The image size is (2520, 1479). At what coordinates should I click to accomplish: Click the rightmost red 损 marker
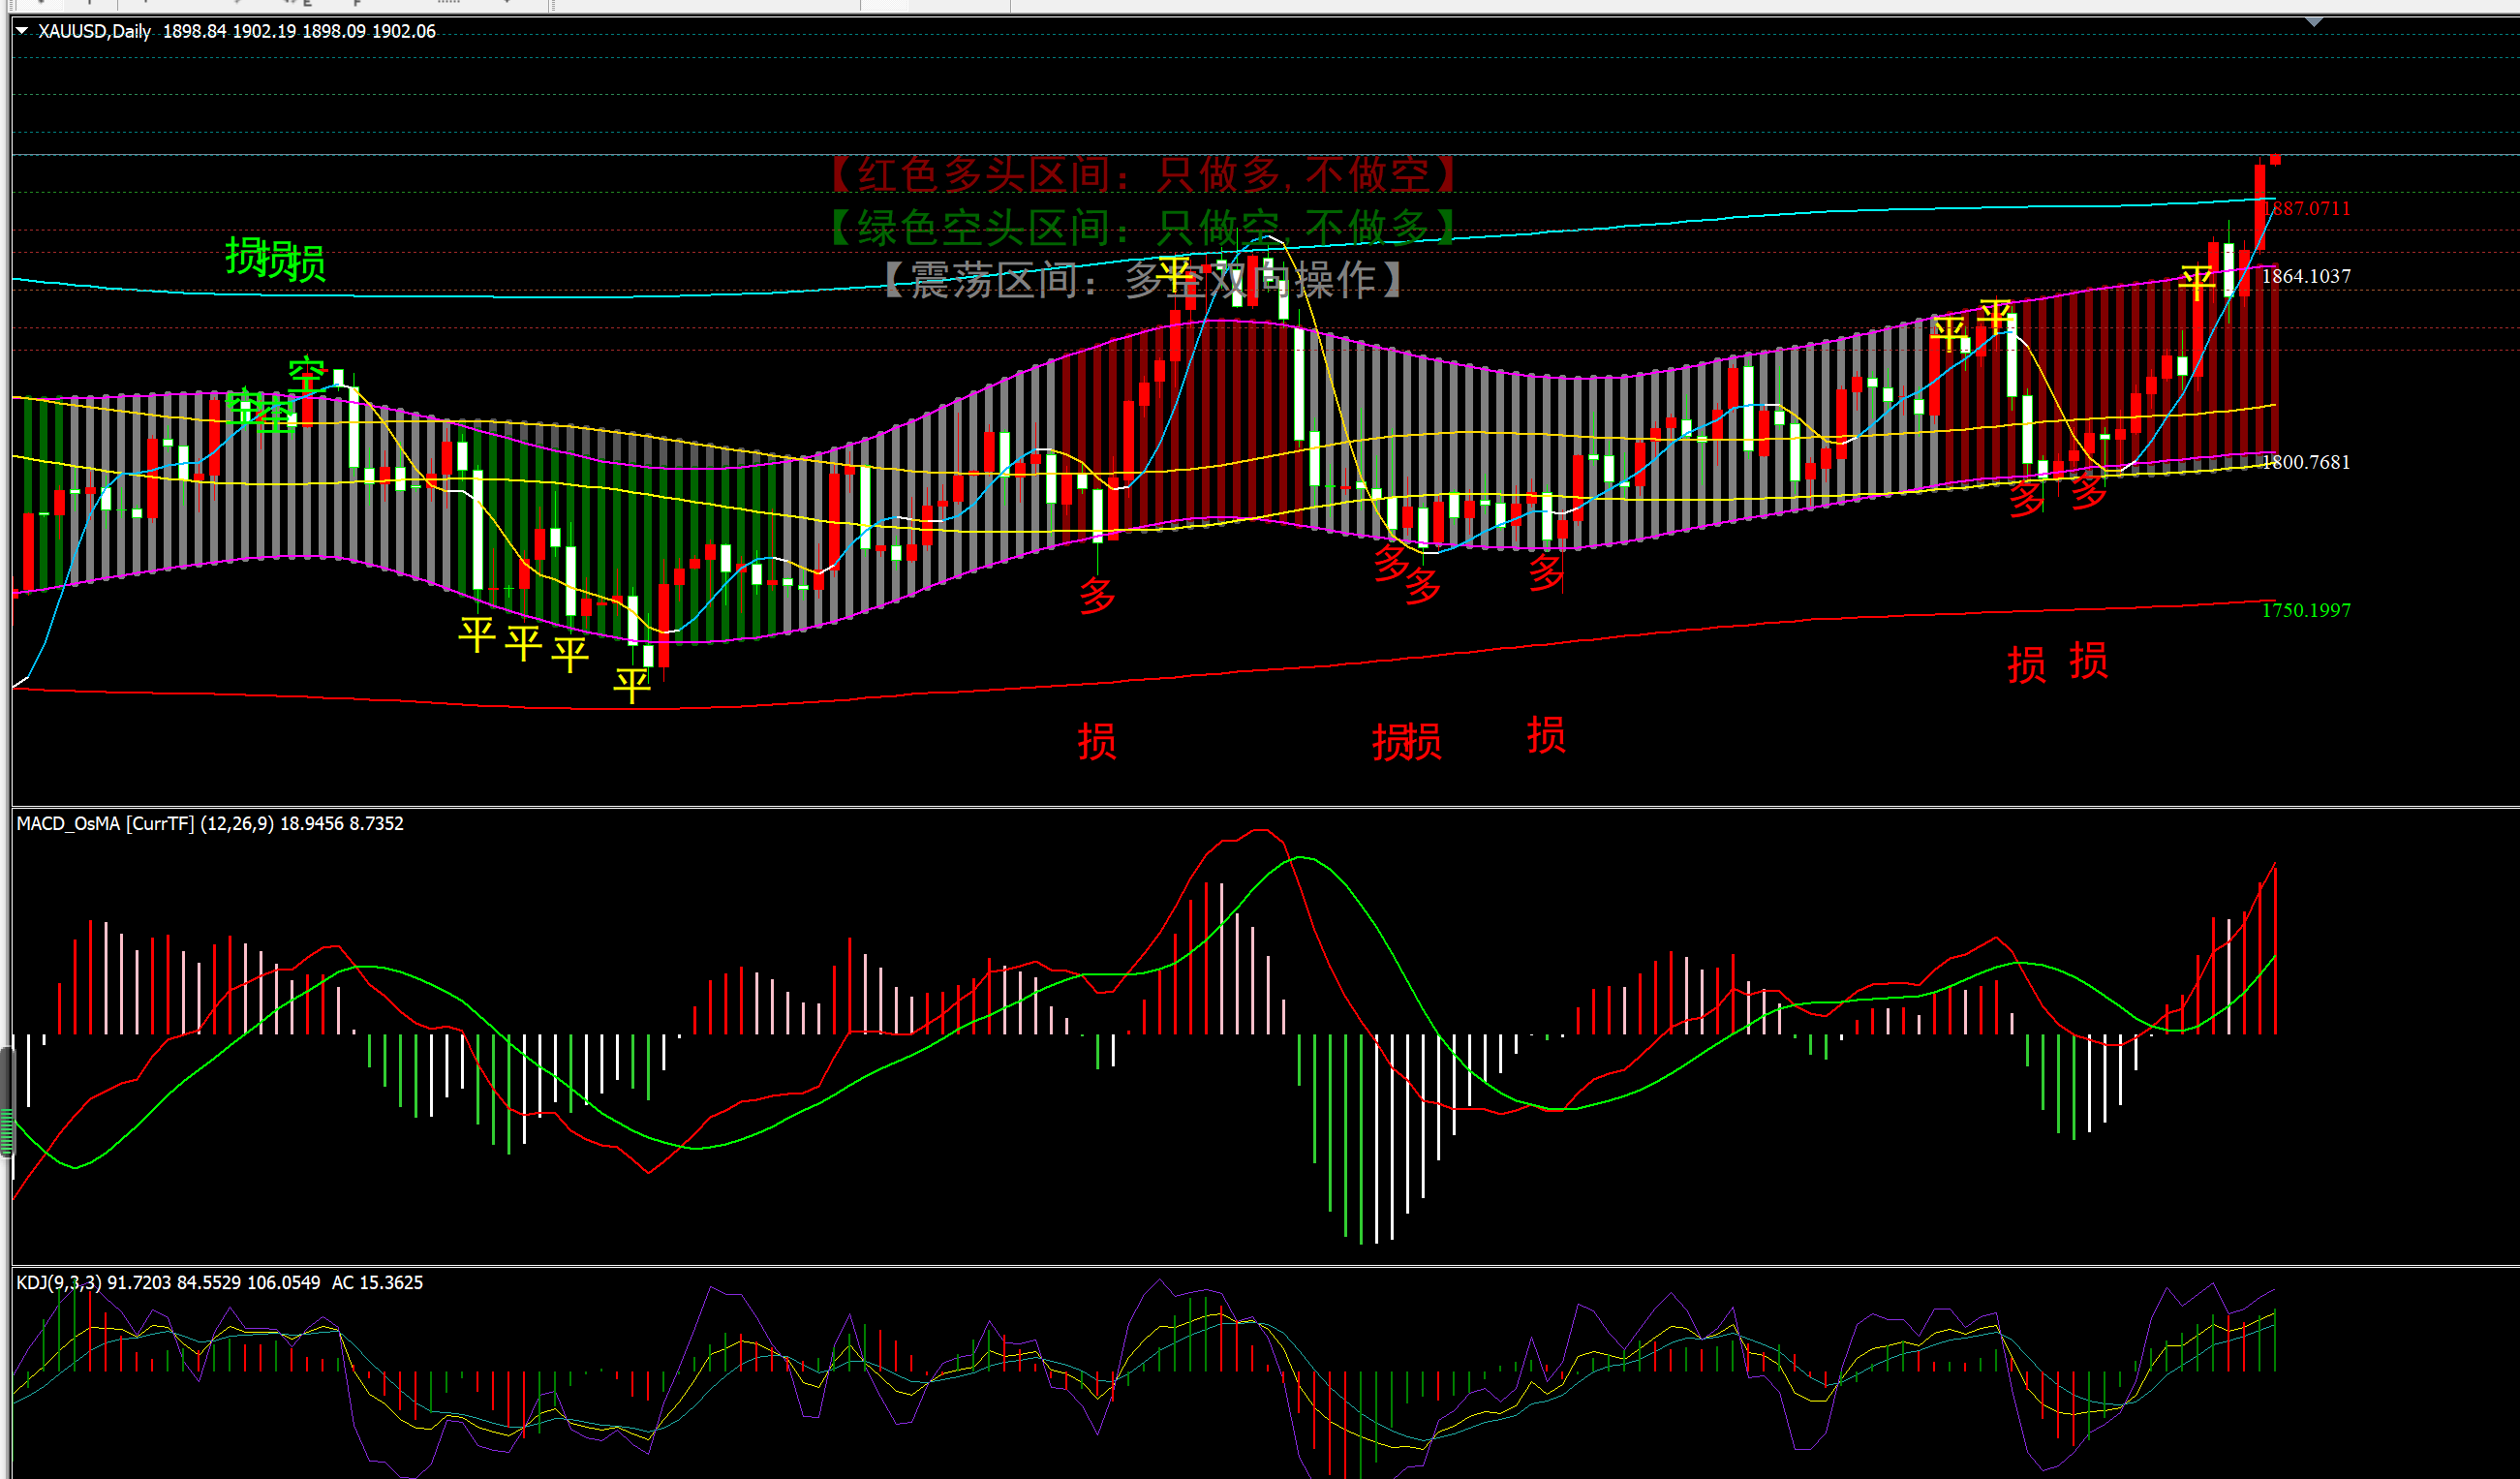(2088, 661)
